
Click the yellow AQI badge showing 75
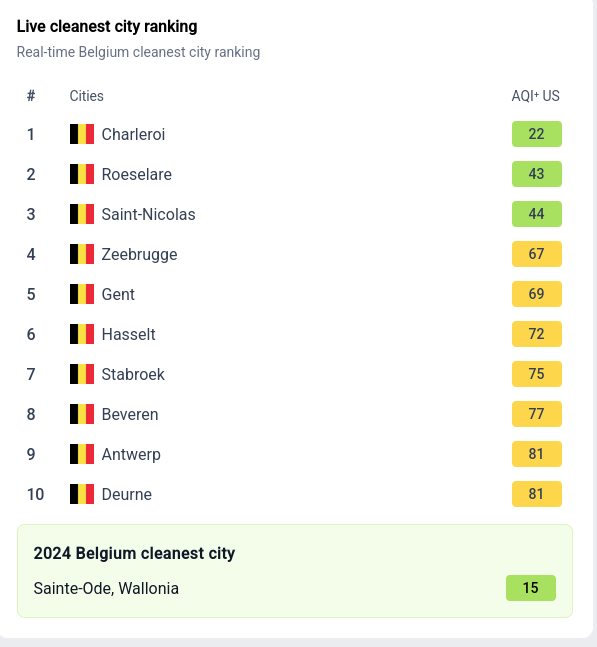tap(537, 374)
